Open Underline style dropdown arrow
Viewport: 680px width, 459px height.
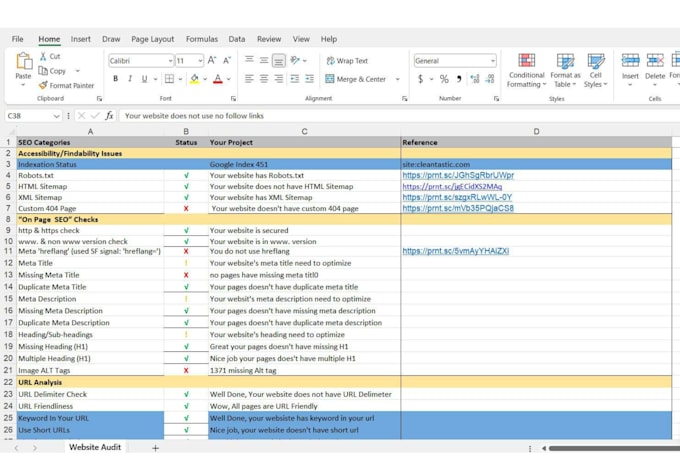pos(155,79)
